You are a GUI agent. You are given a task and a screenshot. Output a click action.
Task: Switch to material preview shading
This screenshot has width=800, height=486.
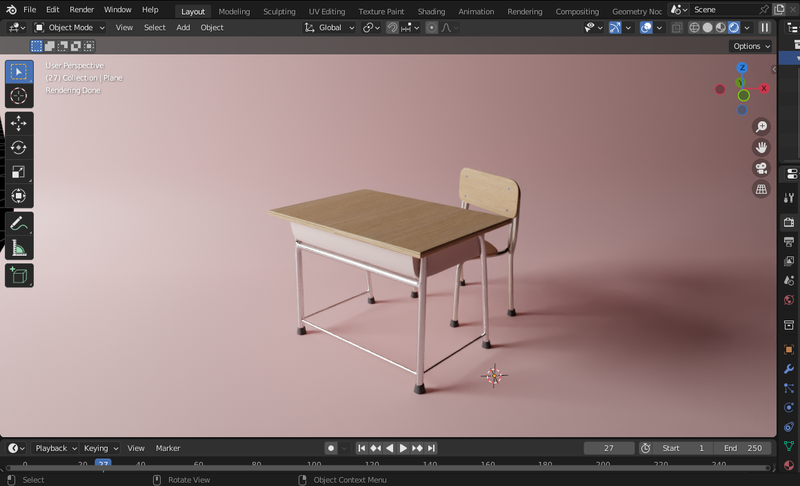pyautogui.click(x=720, y=28)
